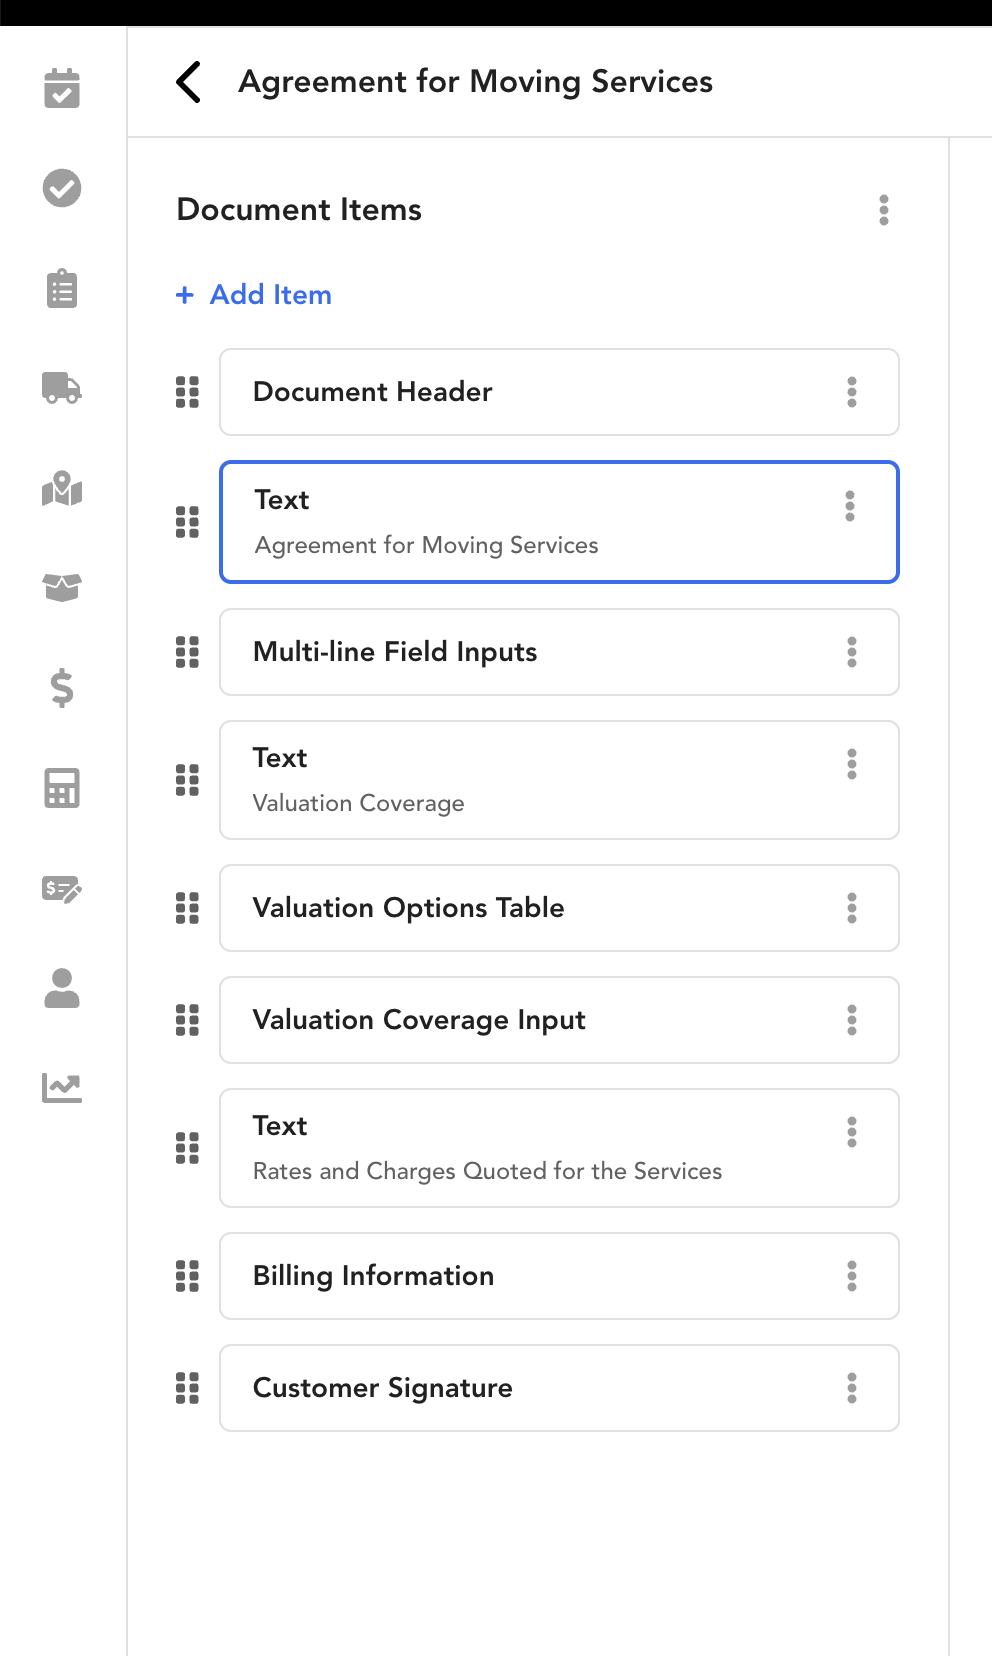This screenshot has width=992, height=1656.
Task: Open the map marker sidebar icon
Action: [x=62, y=488]
